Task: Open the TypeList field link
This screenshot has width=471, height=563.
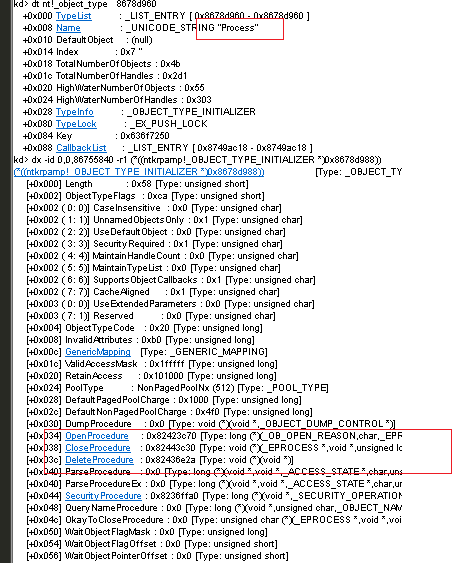Action: click(x=74, y=16)
